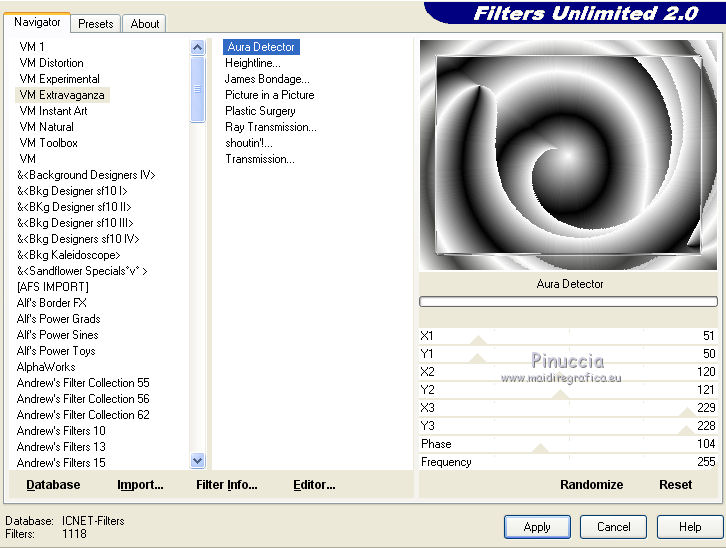Choose the Plastic Surgery filter
Screen dimensions: 726x548
pos(260,111)
